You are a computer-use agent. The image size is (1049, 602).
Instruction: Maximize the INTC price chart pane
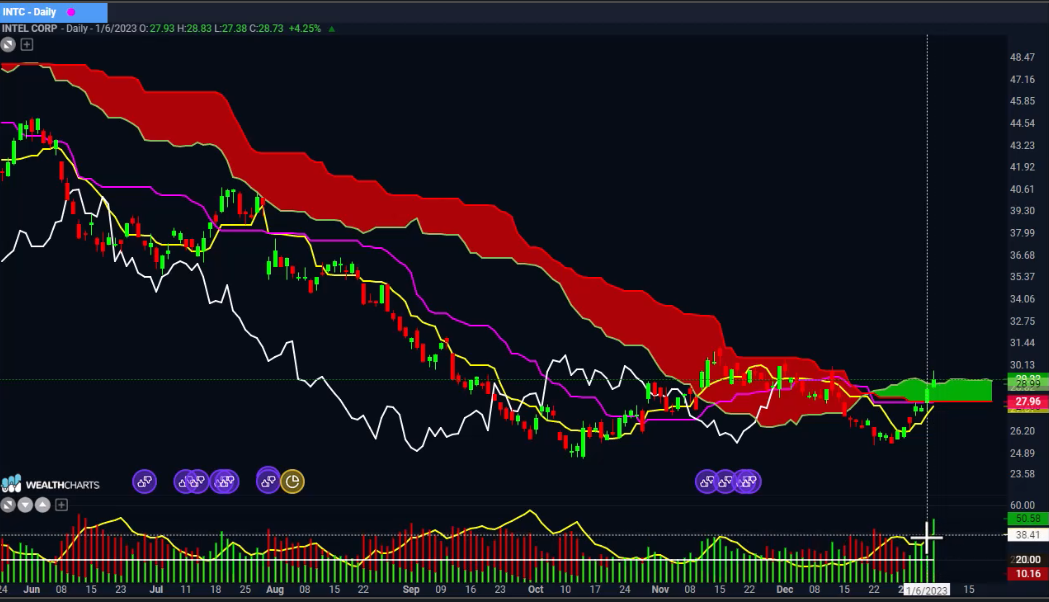pyautogui.click(x=8, y=45)
